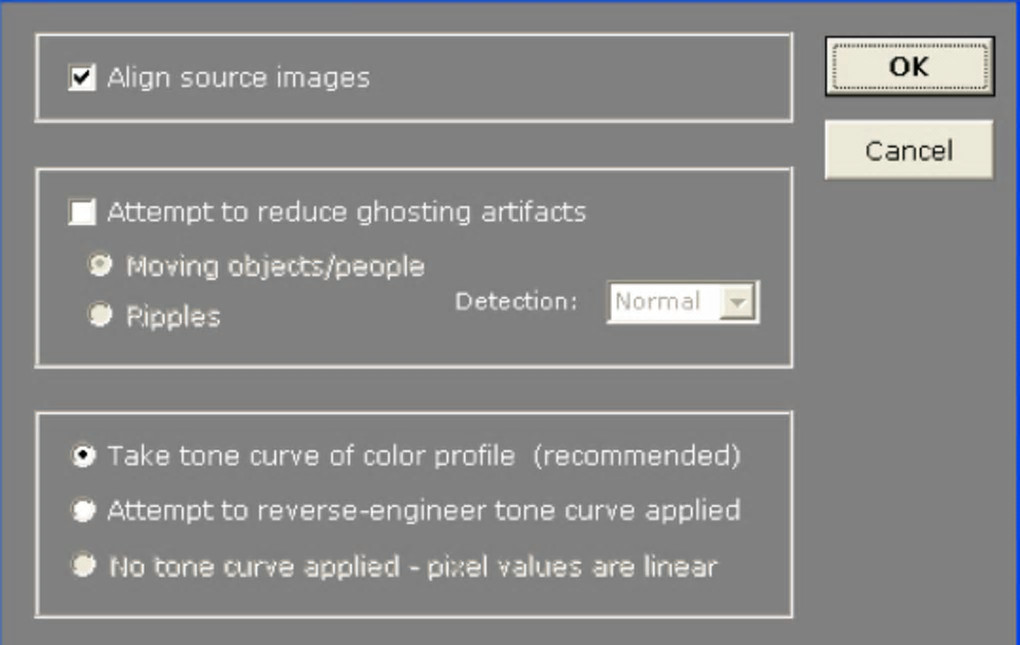Click the Cancel button
The width and height of the screenshot is (1020, 645).
(908, 151)
